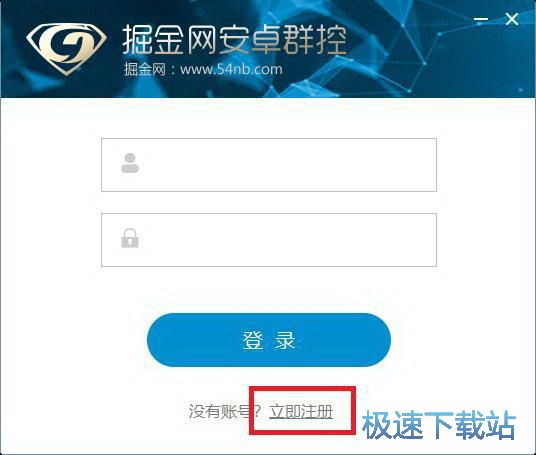536x455 pixels.
Task: Click the 掘金网安卓群控 title text
Action: [x=234, y=40]
